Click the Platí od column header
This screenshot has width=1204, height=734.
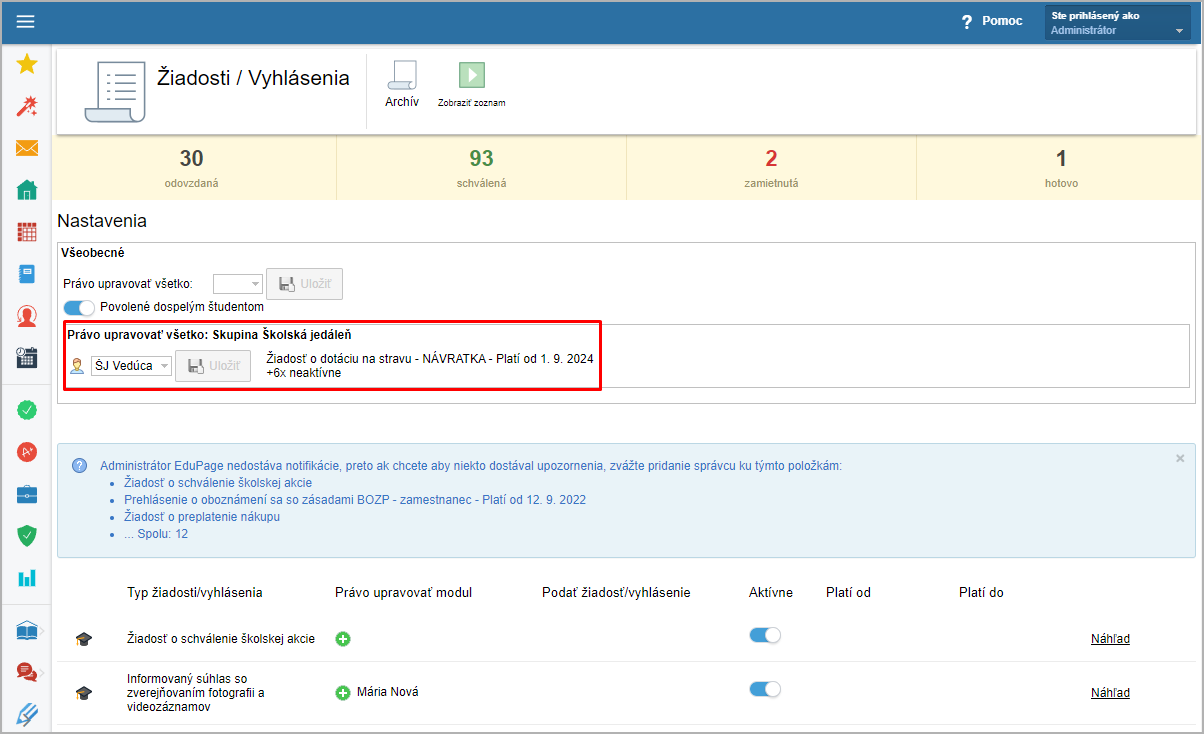pyautogui.click(x=848, y=592)
